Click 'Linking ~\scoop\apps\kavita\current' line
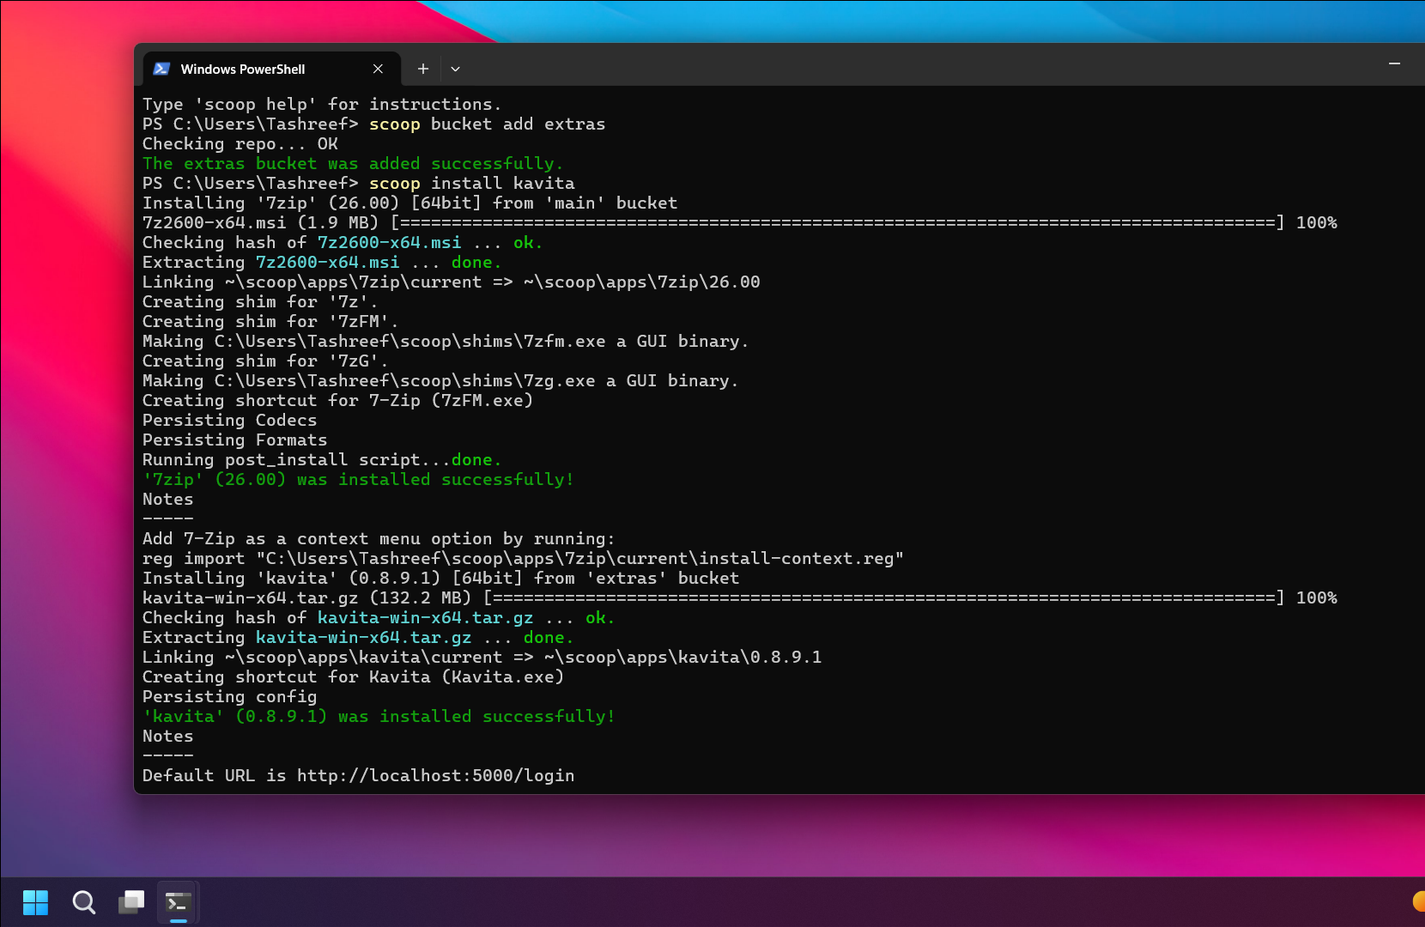This screenshot has height=927, width=1425. click(x=482, y=657)
